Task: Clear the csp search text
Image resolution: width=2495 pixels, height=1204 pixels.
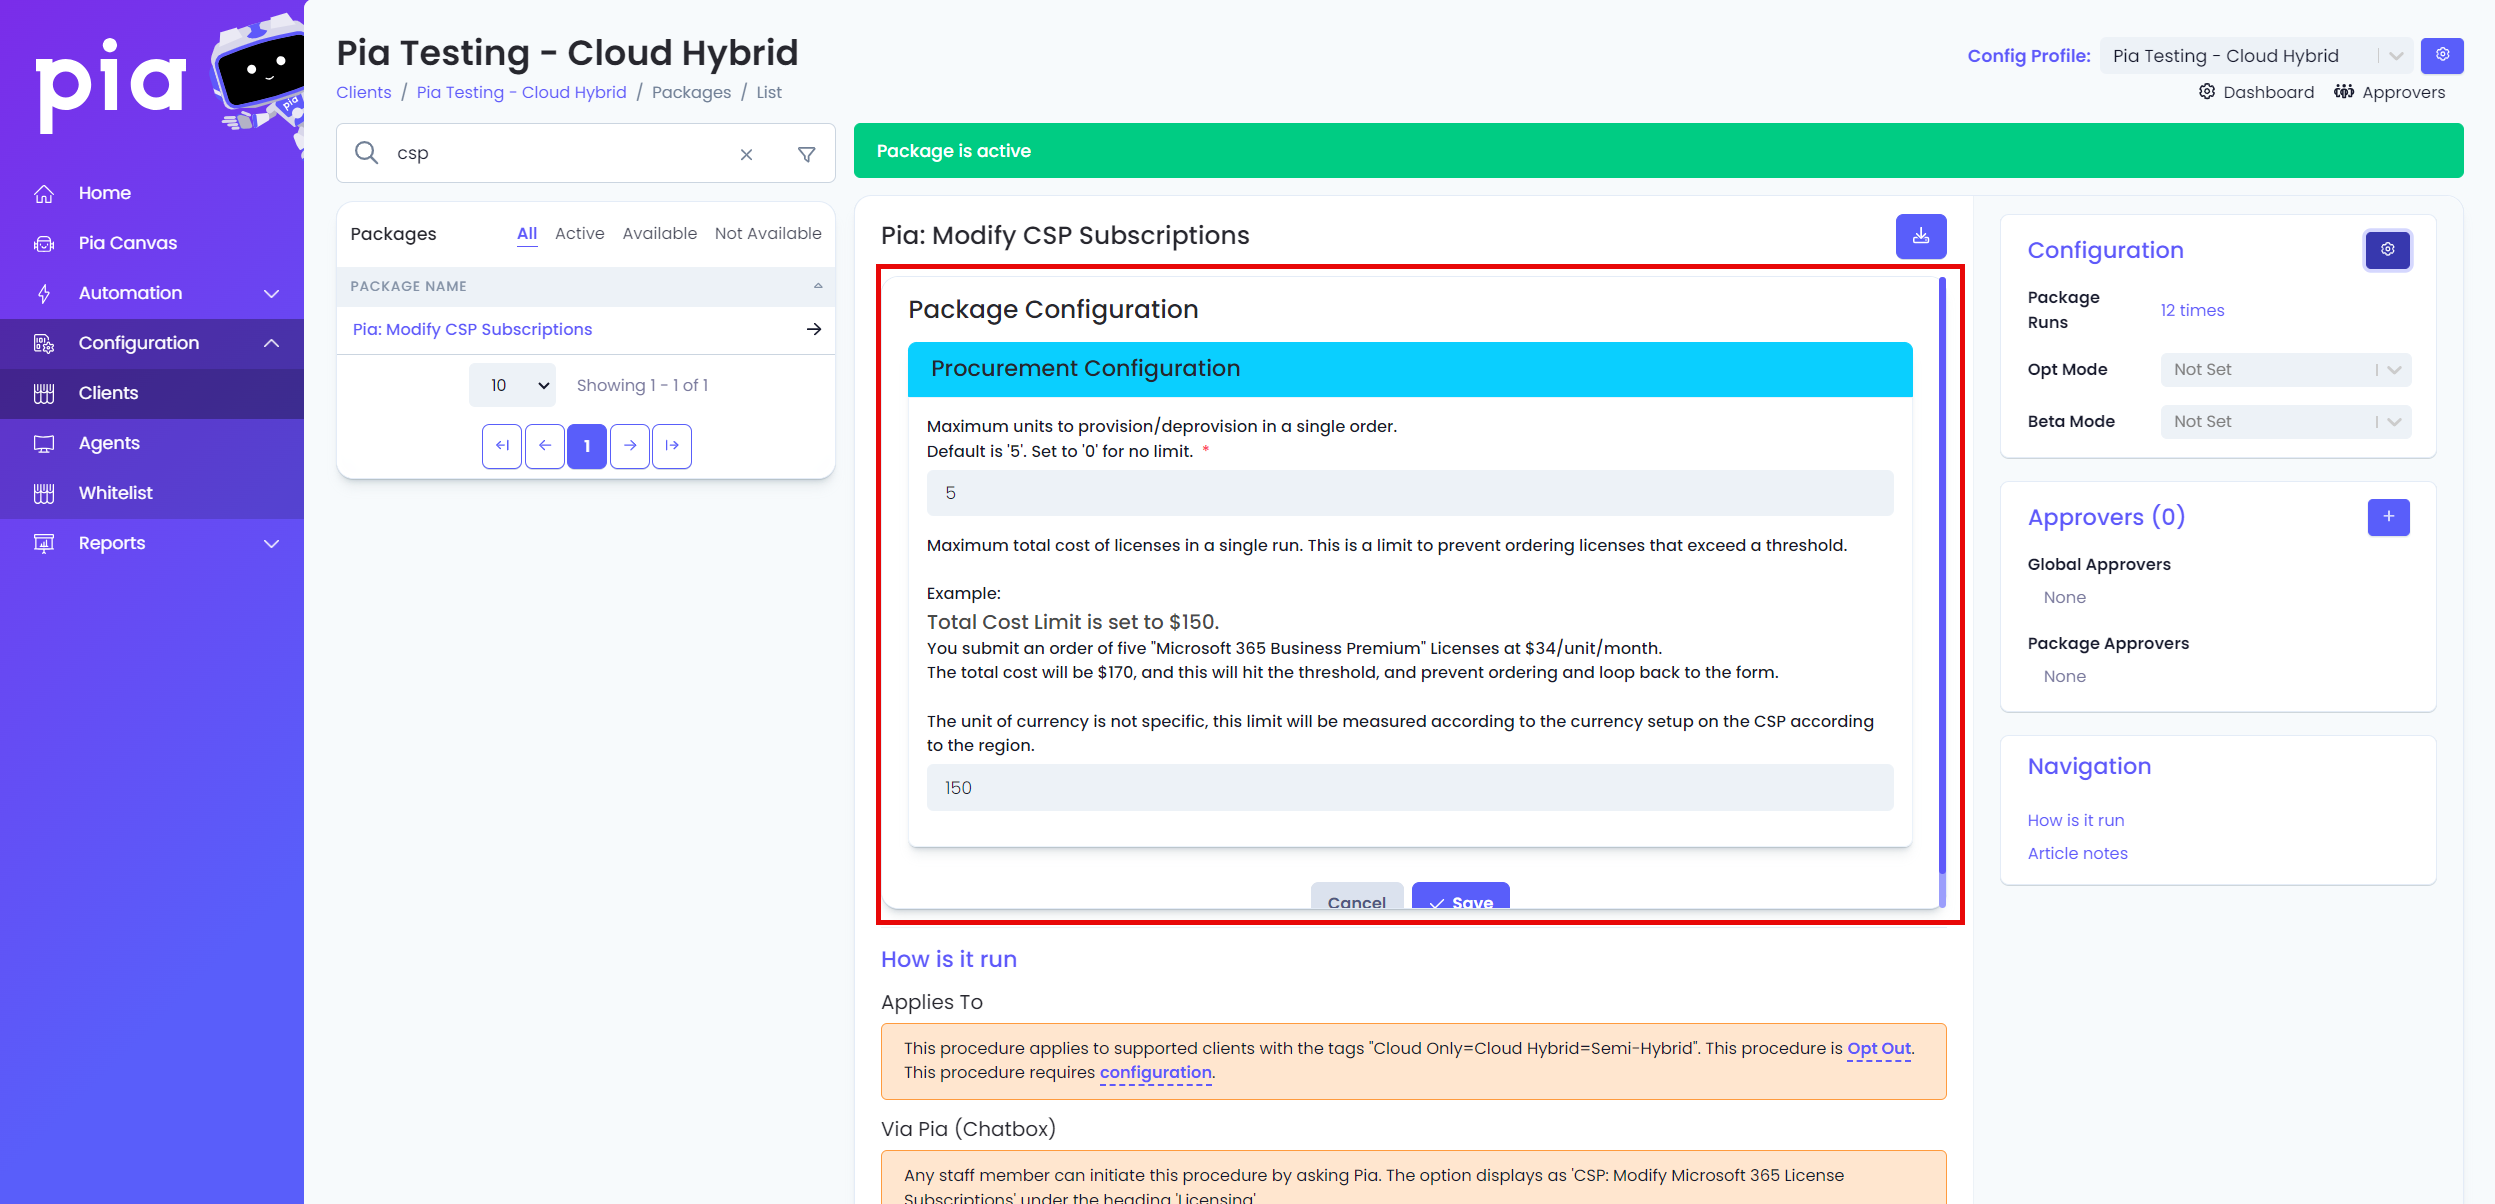Action: 746,154
